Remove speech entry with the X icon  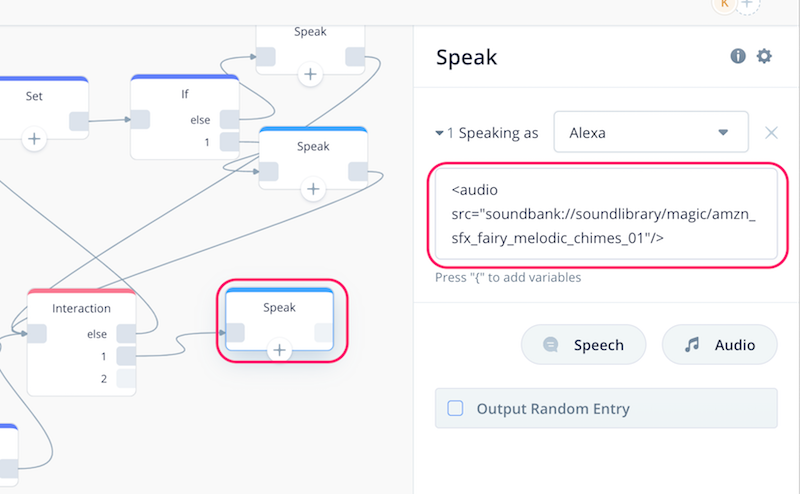pos(771,133)
